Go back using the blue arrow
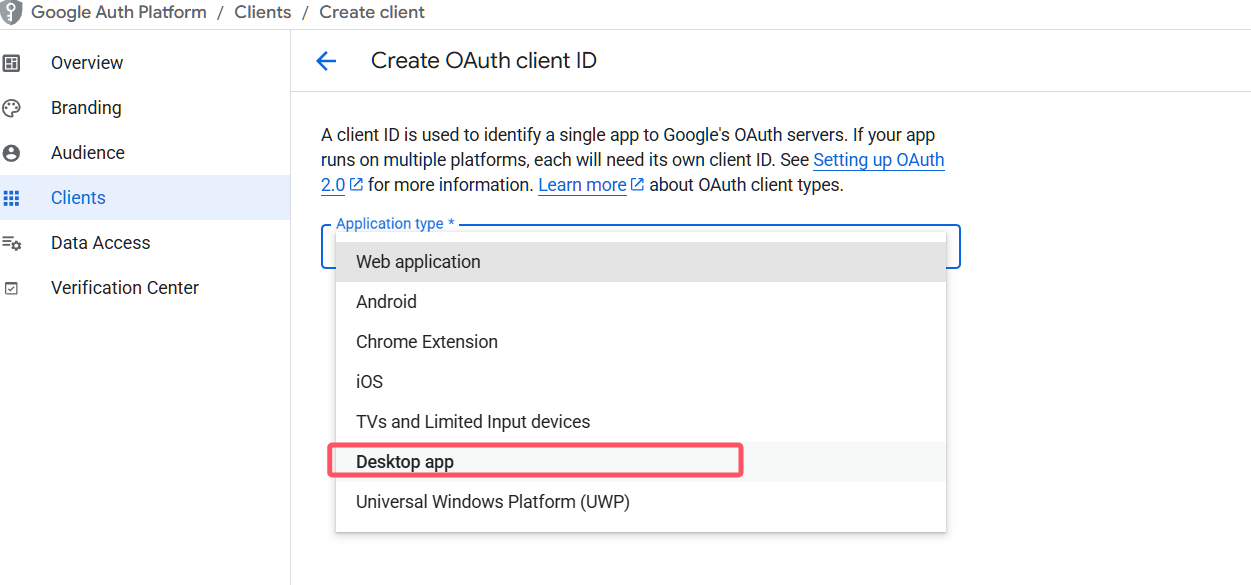This screenshot has width=1251, height=585. (x=326, y=61)
